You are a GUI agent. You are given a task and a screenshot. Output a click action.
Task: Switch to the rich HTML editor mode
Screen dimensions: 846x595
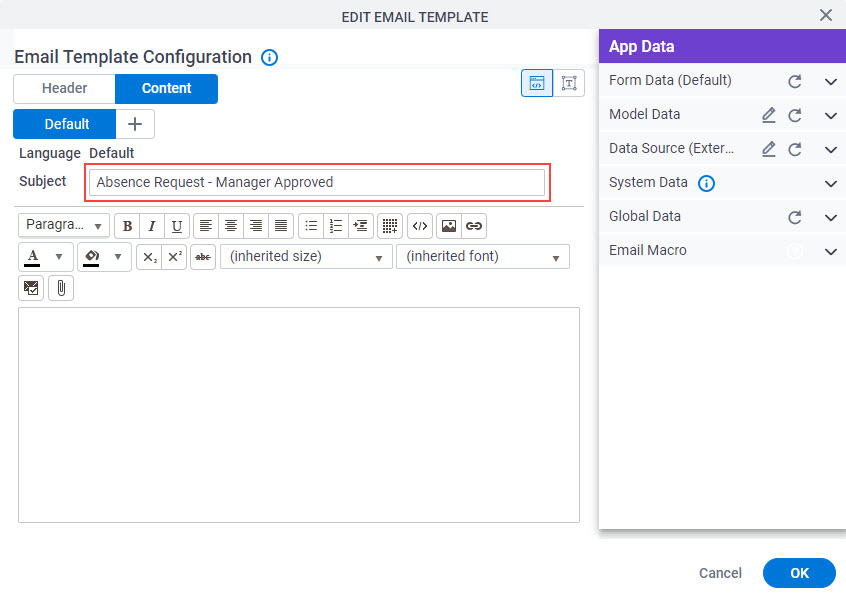click(537, 83)
